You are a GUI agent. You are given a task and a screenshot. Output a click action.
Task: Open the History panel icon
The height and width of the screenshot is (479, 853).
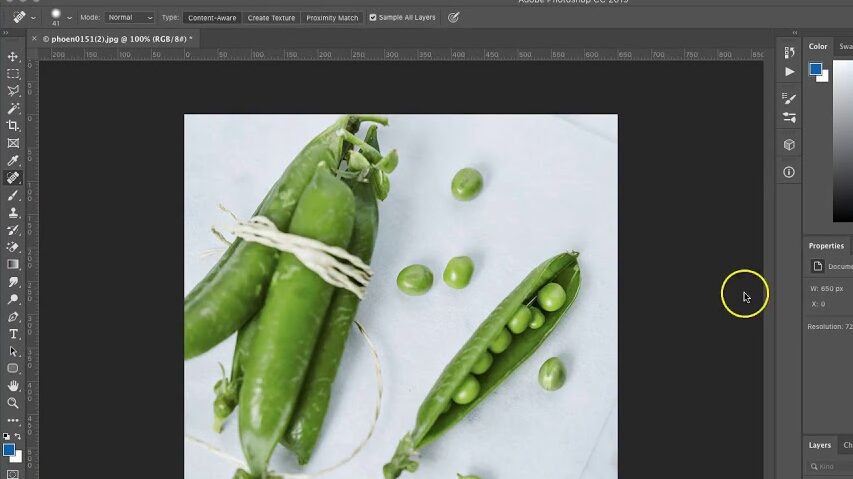click(x=789, y=52)
